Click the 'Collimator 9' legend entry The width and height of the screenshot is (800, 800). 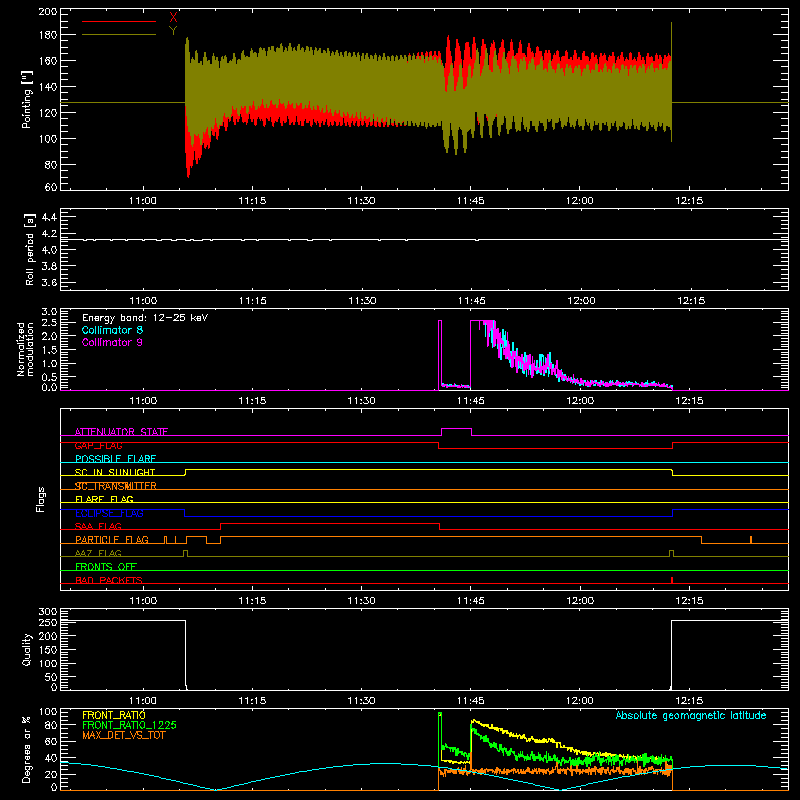112,342
